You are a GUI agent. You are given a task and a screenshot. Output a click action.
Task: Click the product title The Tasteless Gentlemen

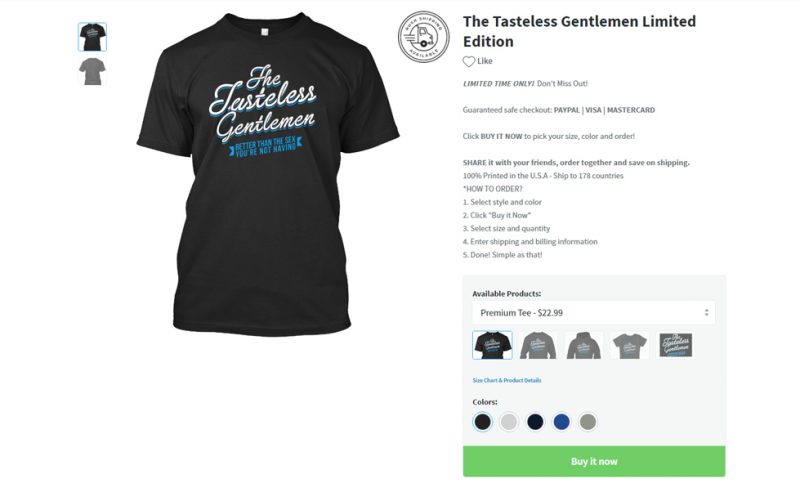579,32
